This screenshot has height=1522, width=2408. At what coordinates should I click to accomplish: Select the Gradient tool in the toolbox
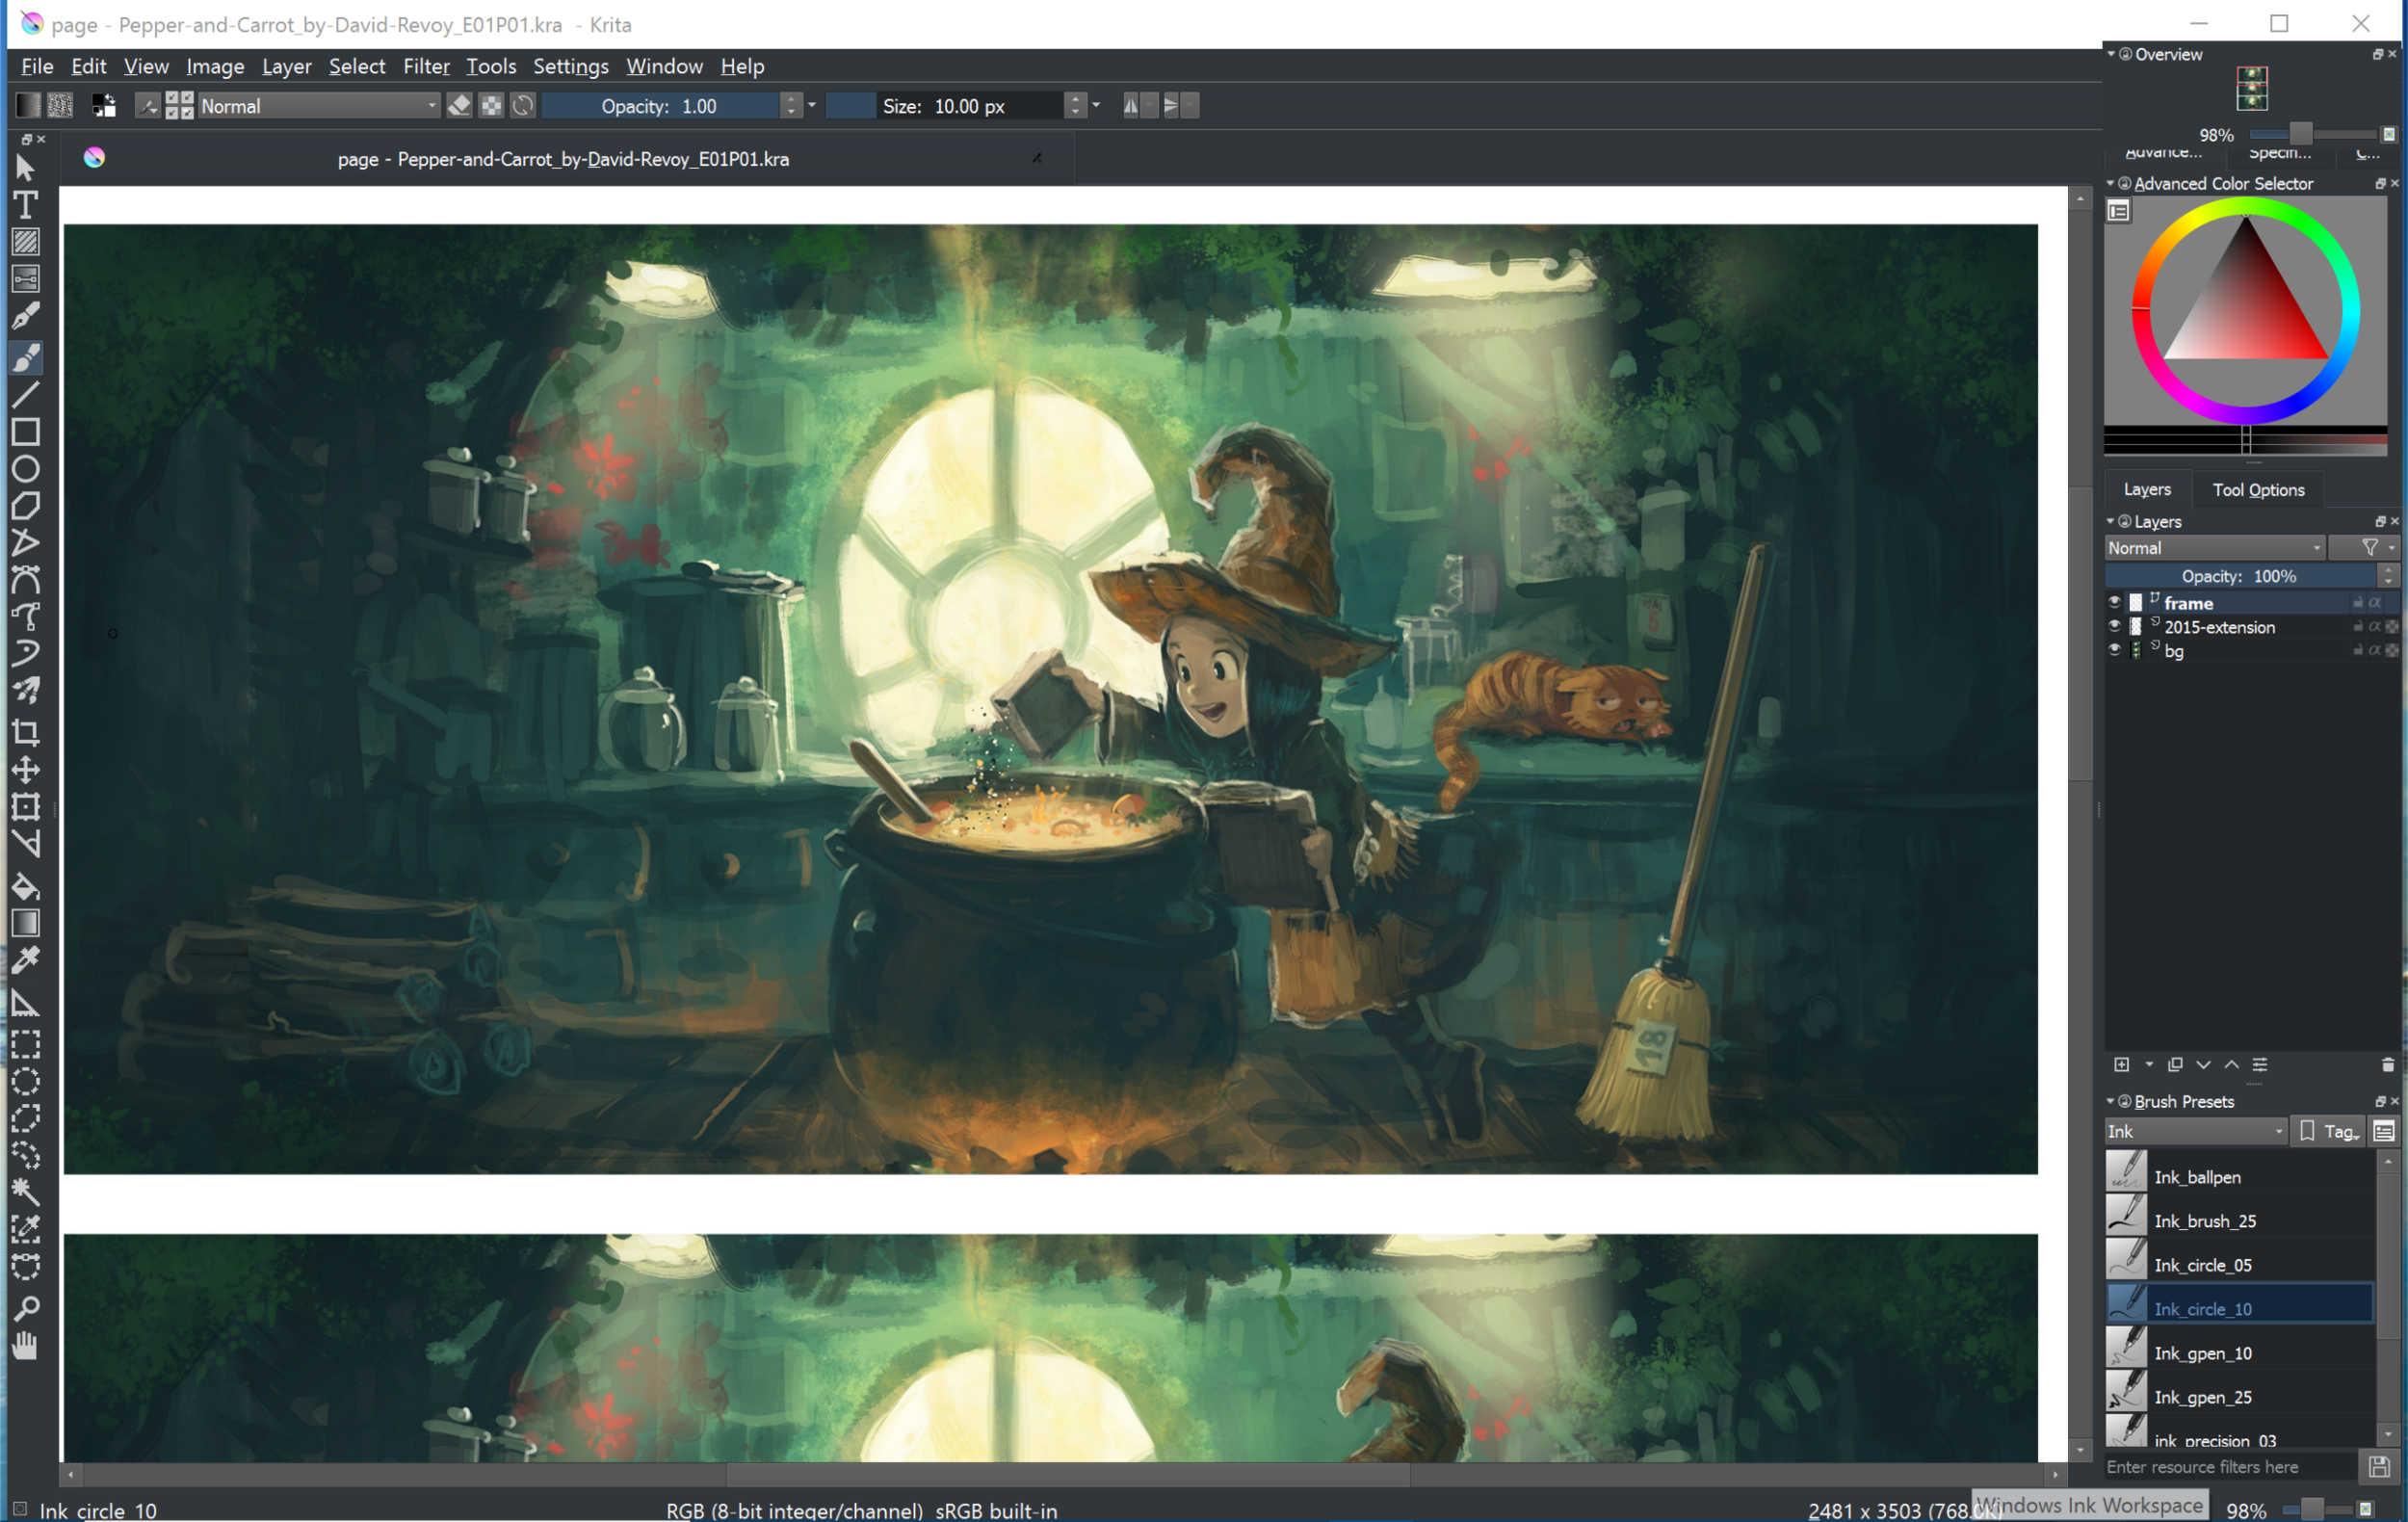click(26, 924)
